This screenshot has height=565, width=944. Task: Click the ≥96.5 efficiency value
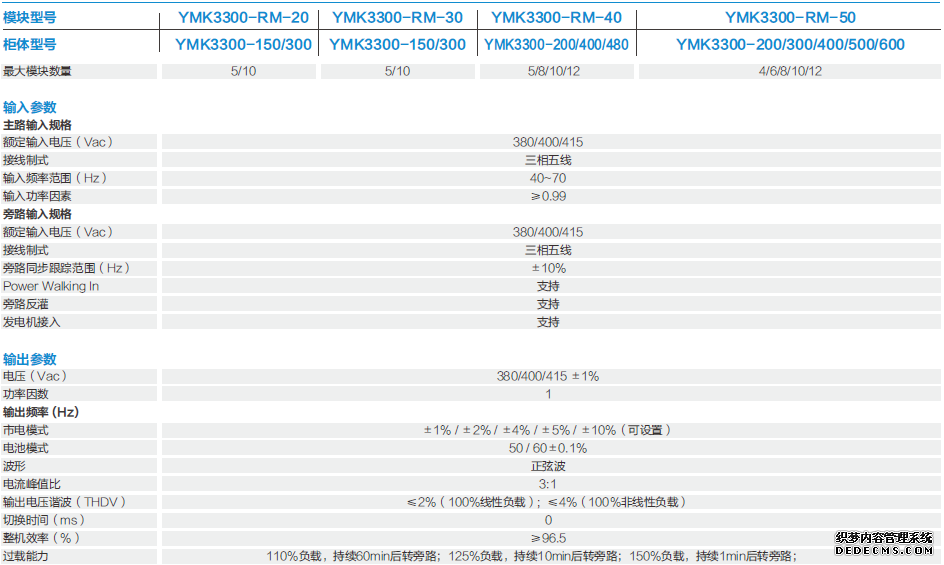coord(548,538)
